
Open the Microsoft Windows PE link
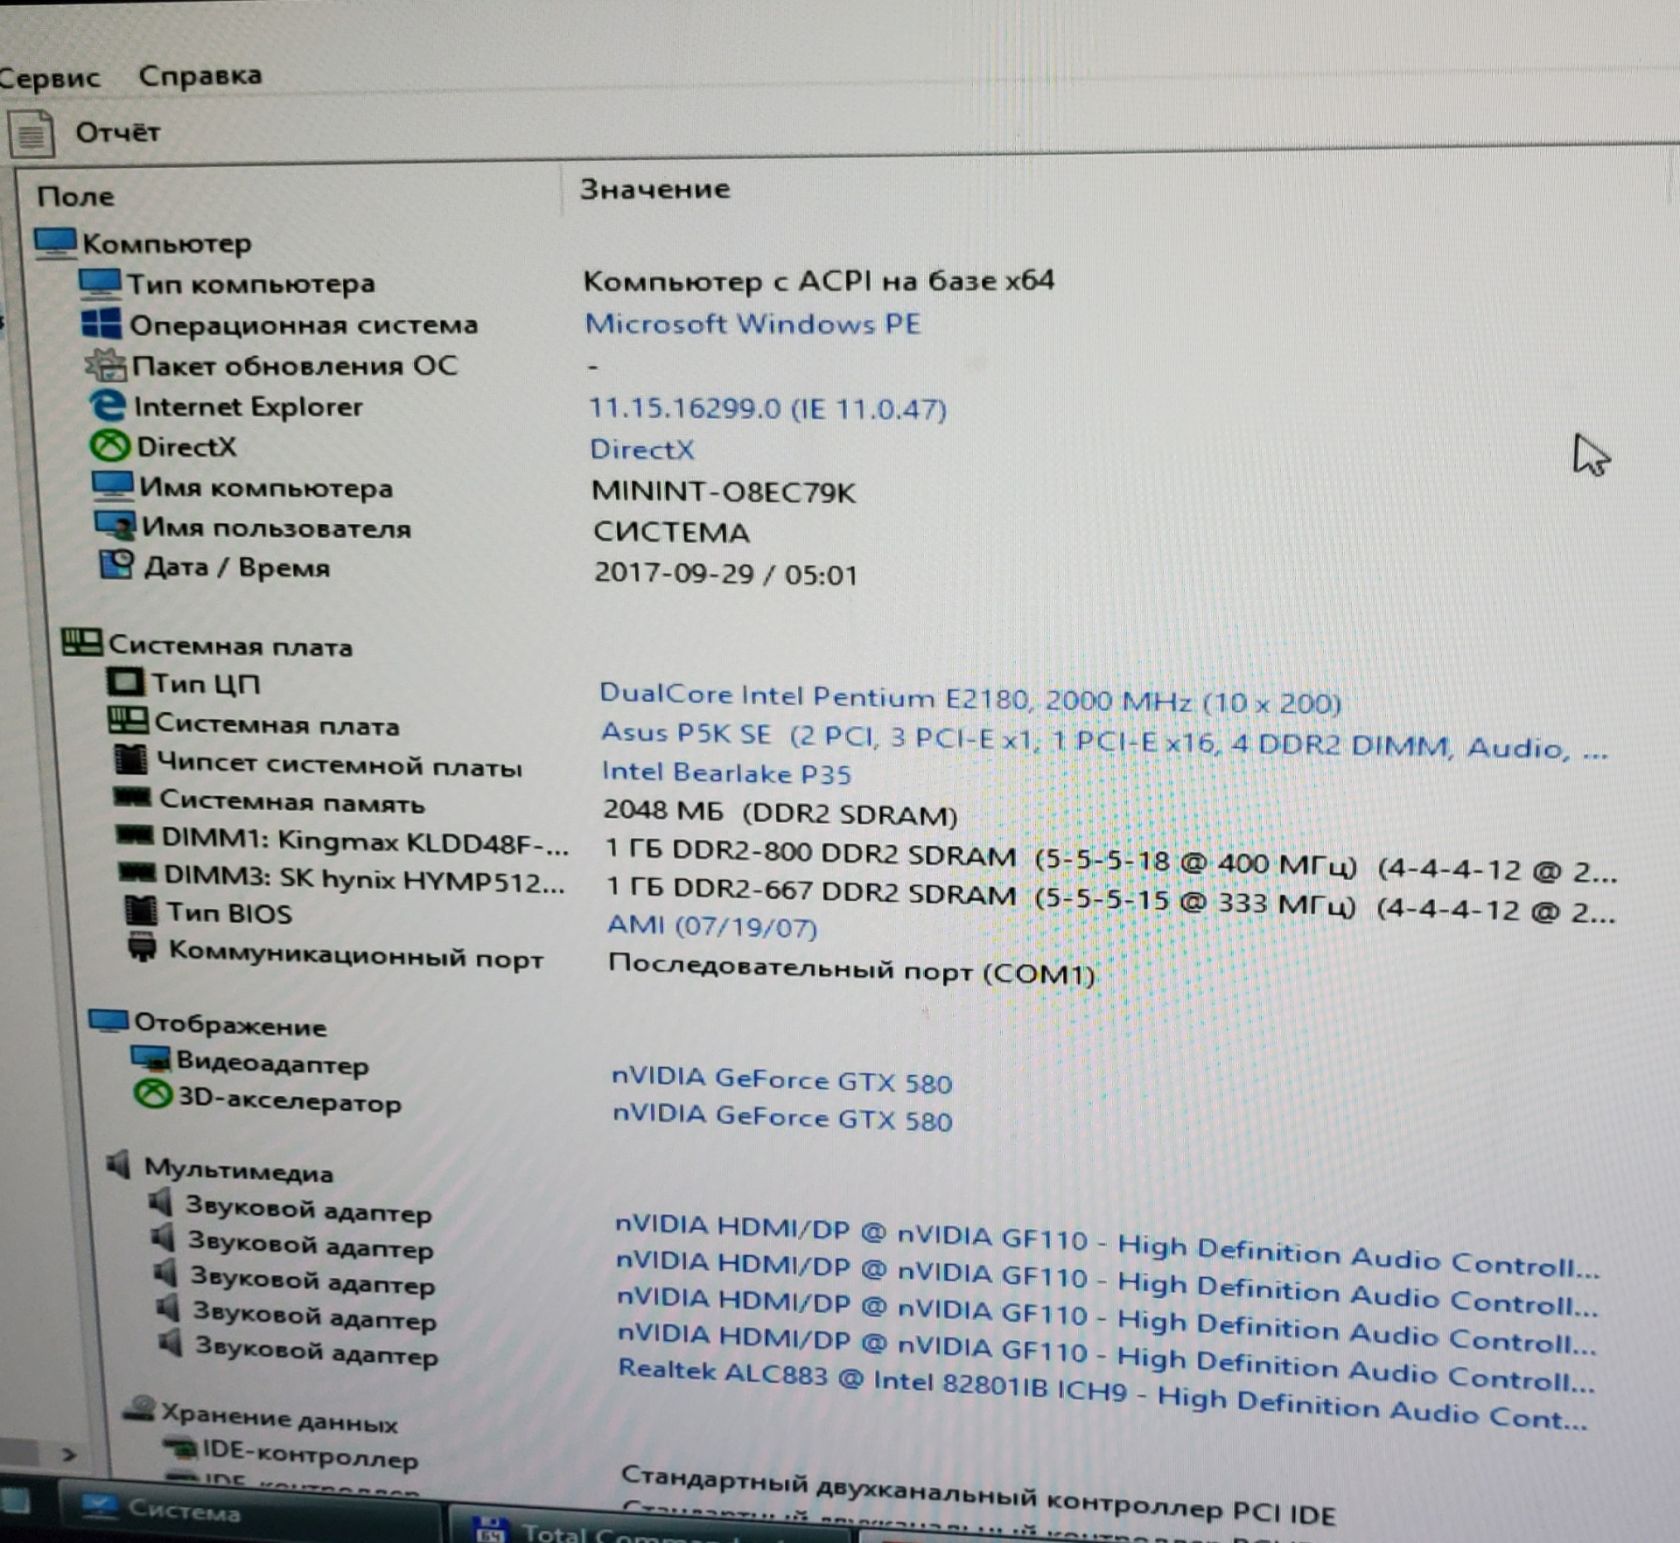[x=752, y=324]
